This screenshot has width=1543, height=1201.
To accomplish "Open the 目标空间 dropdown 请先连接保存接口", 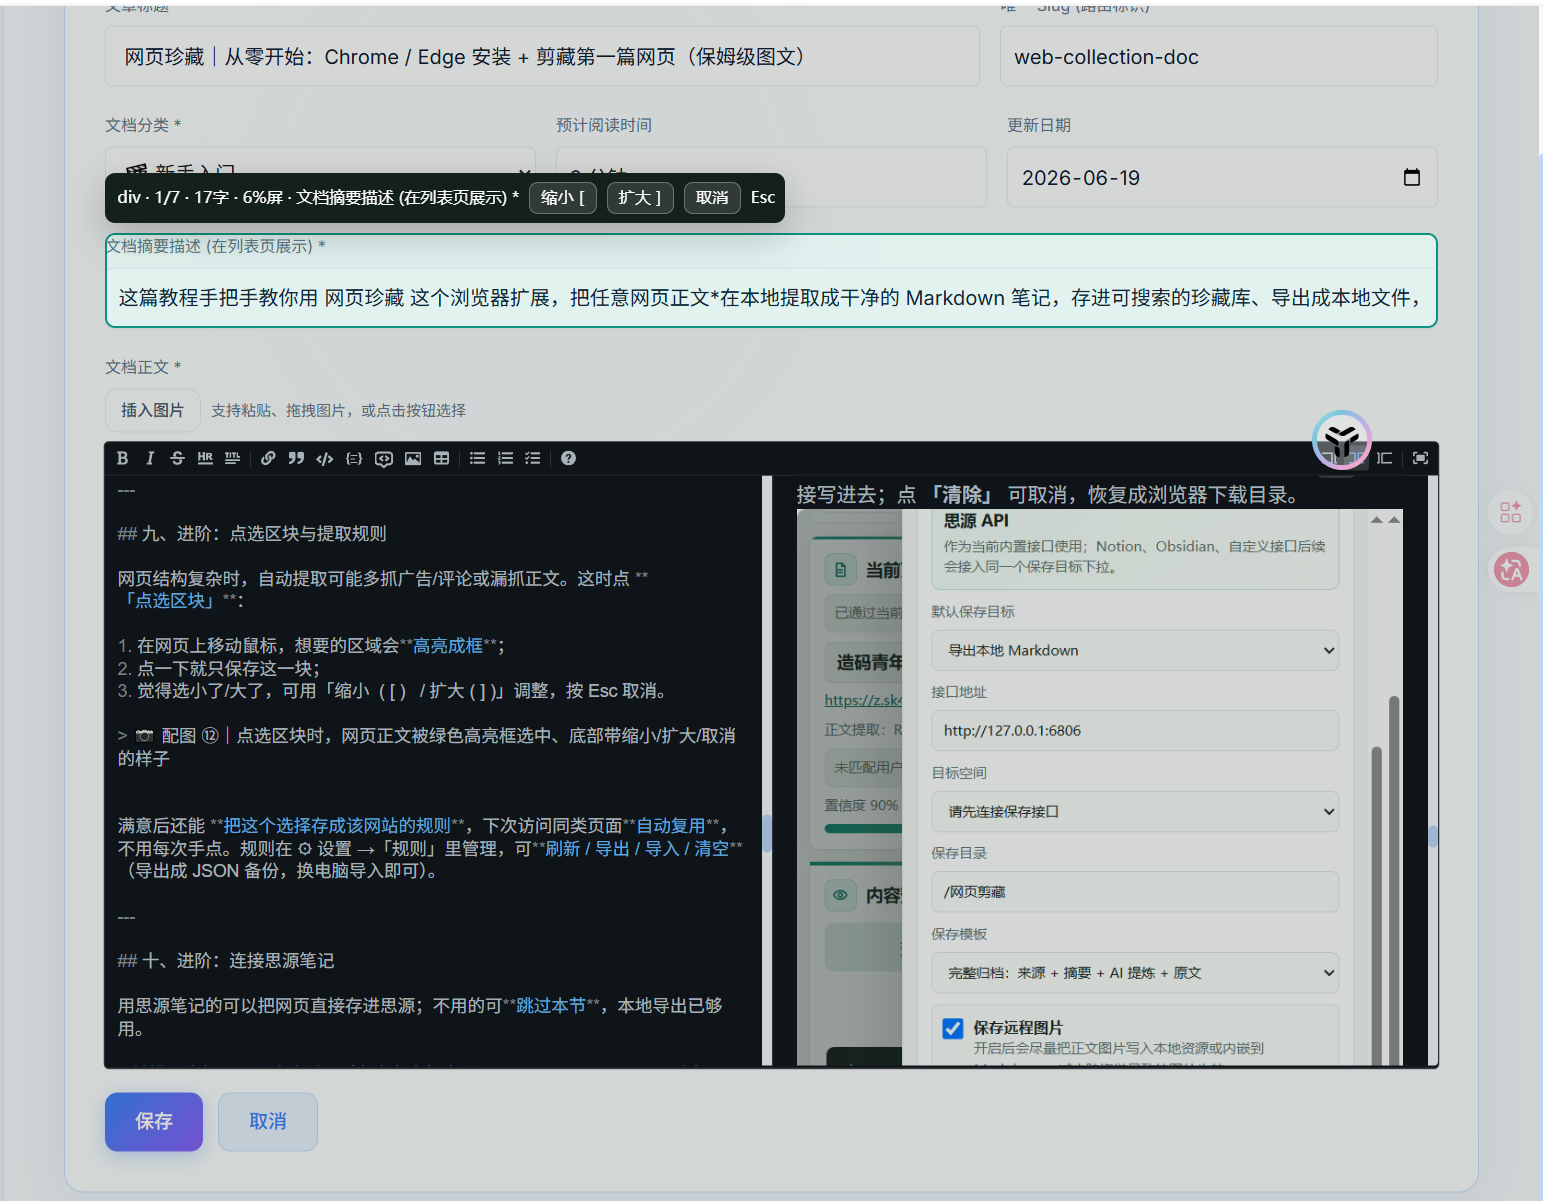I will [x=1135, y=811].
